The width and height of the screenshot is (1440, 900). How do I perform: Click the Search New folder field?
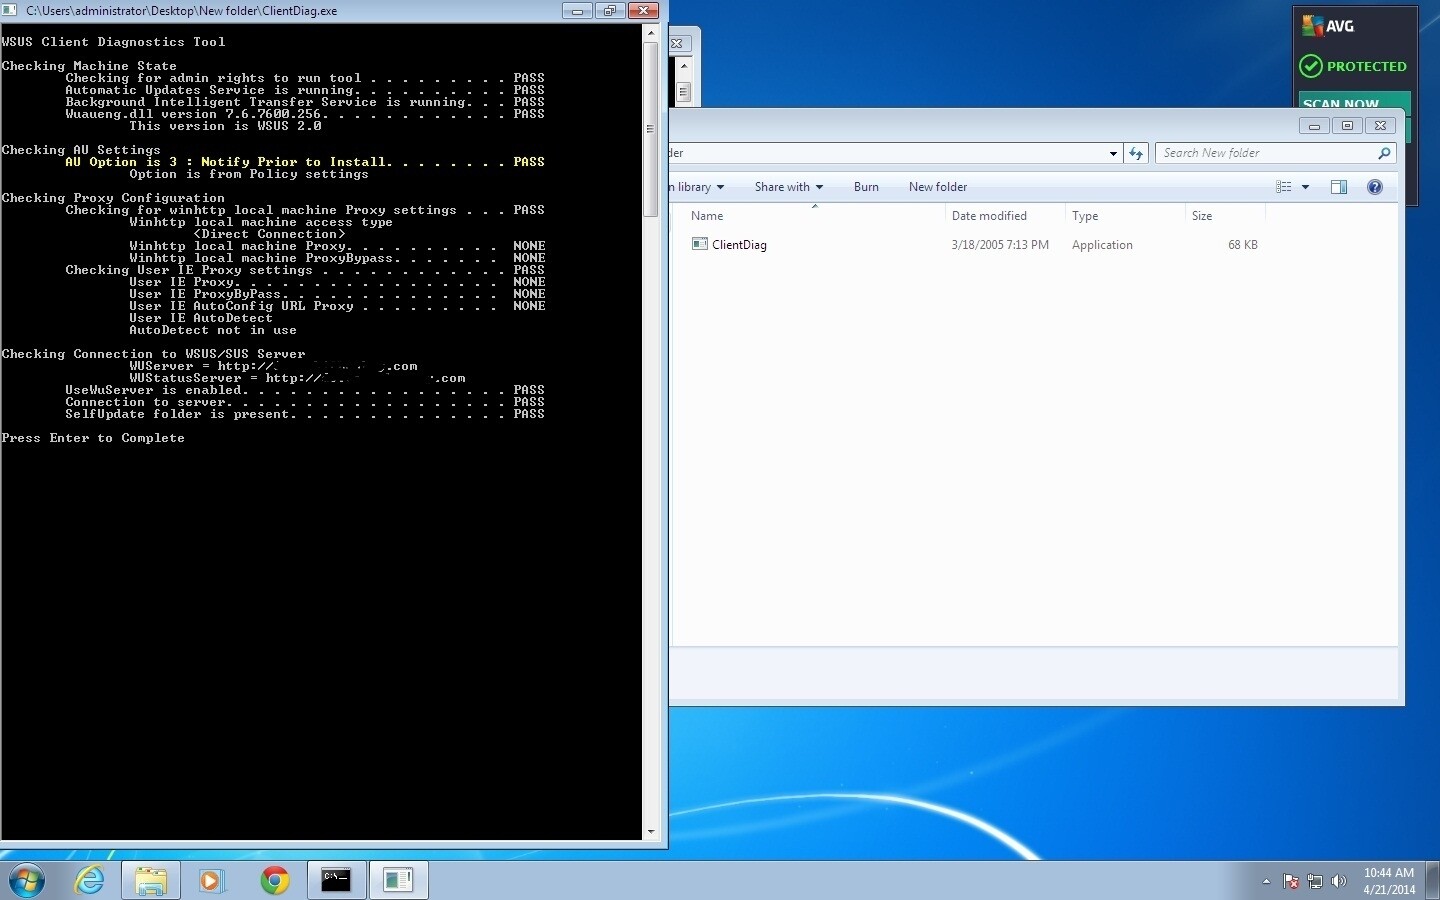[x=1265, y=153]
